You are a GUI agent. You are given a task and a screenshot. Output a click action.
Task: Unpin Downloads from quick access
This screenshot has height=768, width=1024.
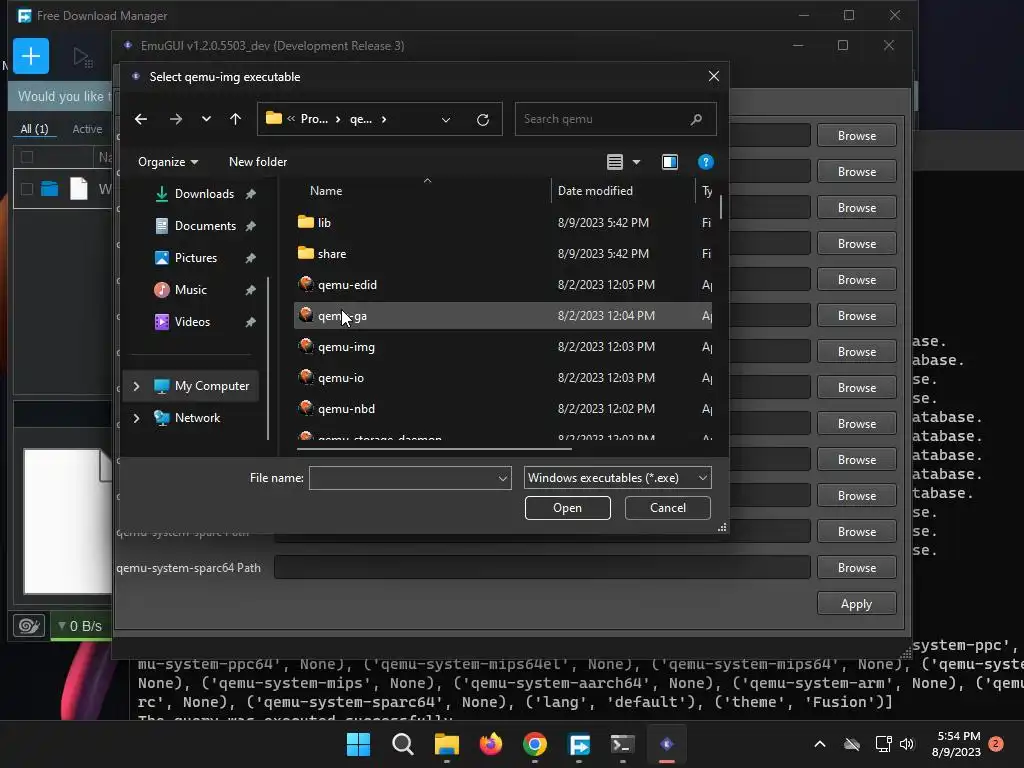251,194
